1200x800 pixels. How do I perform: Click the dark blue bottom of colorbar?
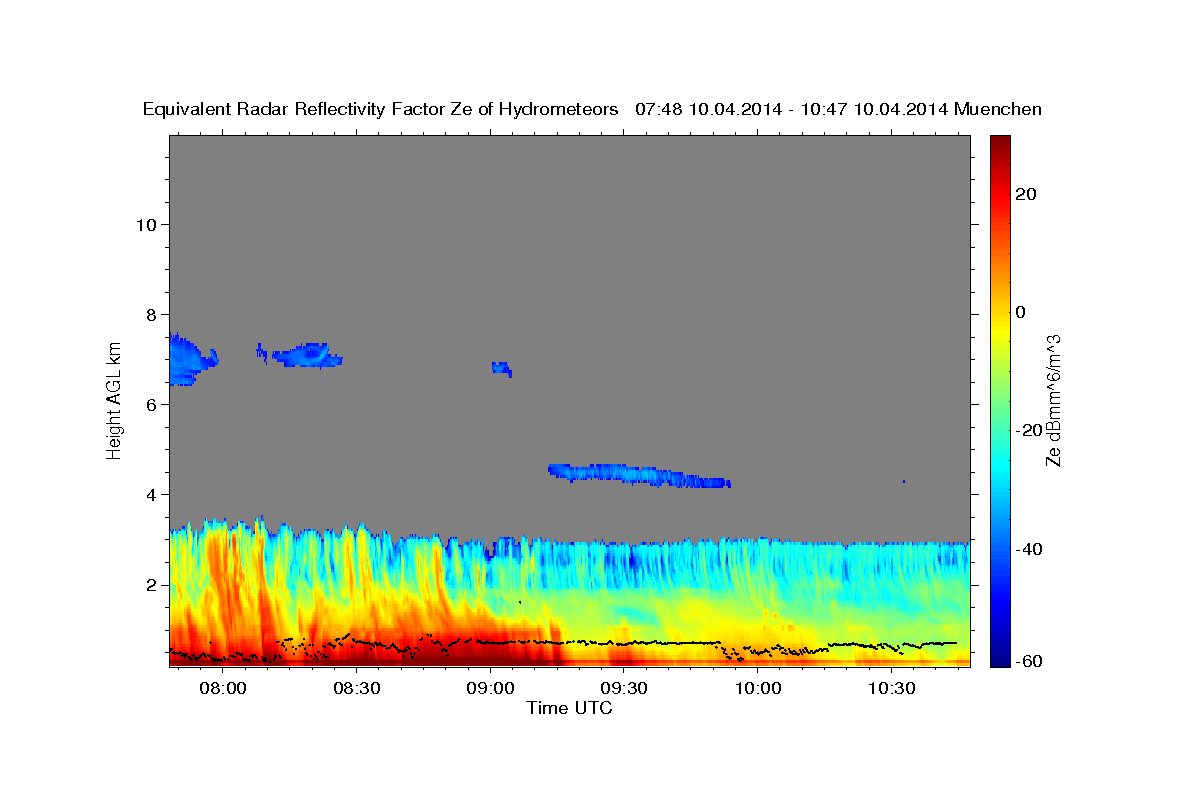point(1000,659)
